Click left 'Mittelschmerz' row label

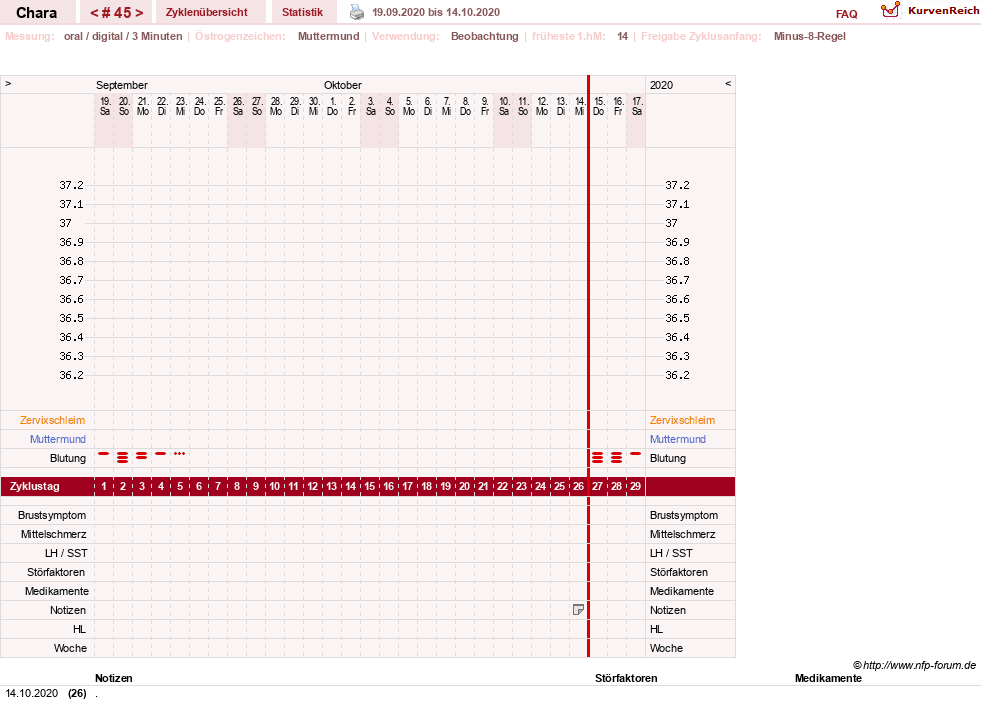pos(53,534)
